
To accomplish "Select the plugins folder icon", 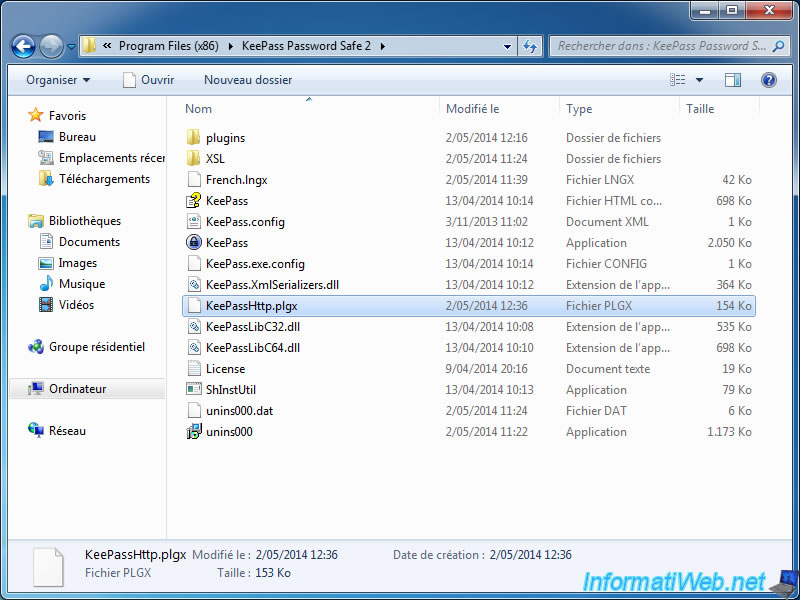I will click(x=193, y=137).
